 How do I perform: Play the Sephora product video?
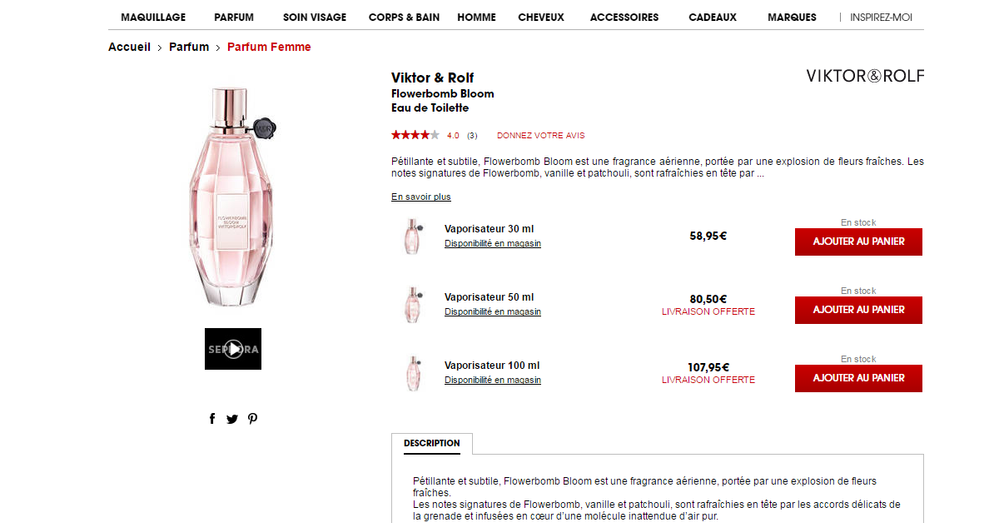233,349
